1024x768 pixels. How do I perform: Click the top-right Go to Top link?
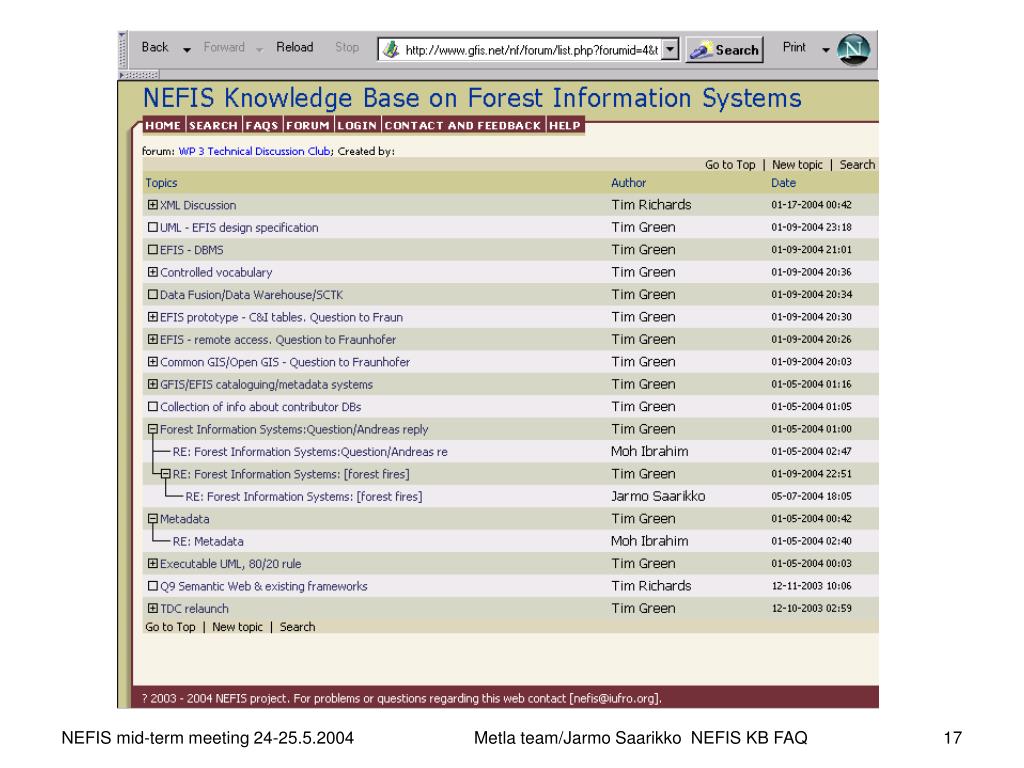coord(730,165)
